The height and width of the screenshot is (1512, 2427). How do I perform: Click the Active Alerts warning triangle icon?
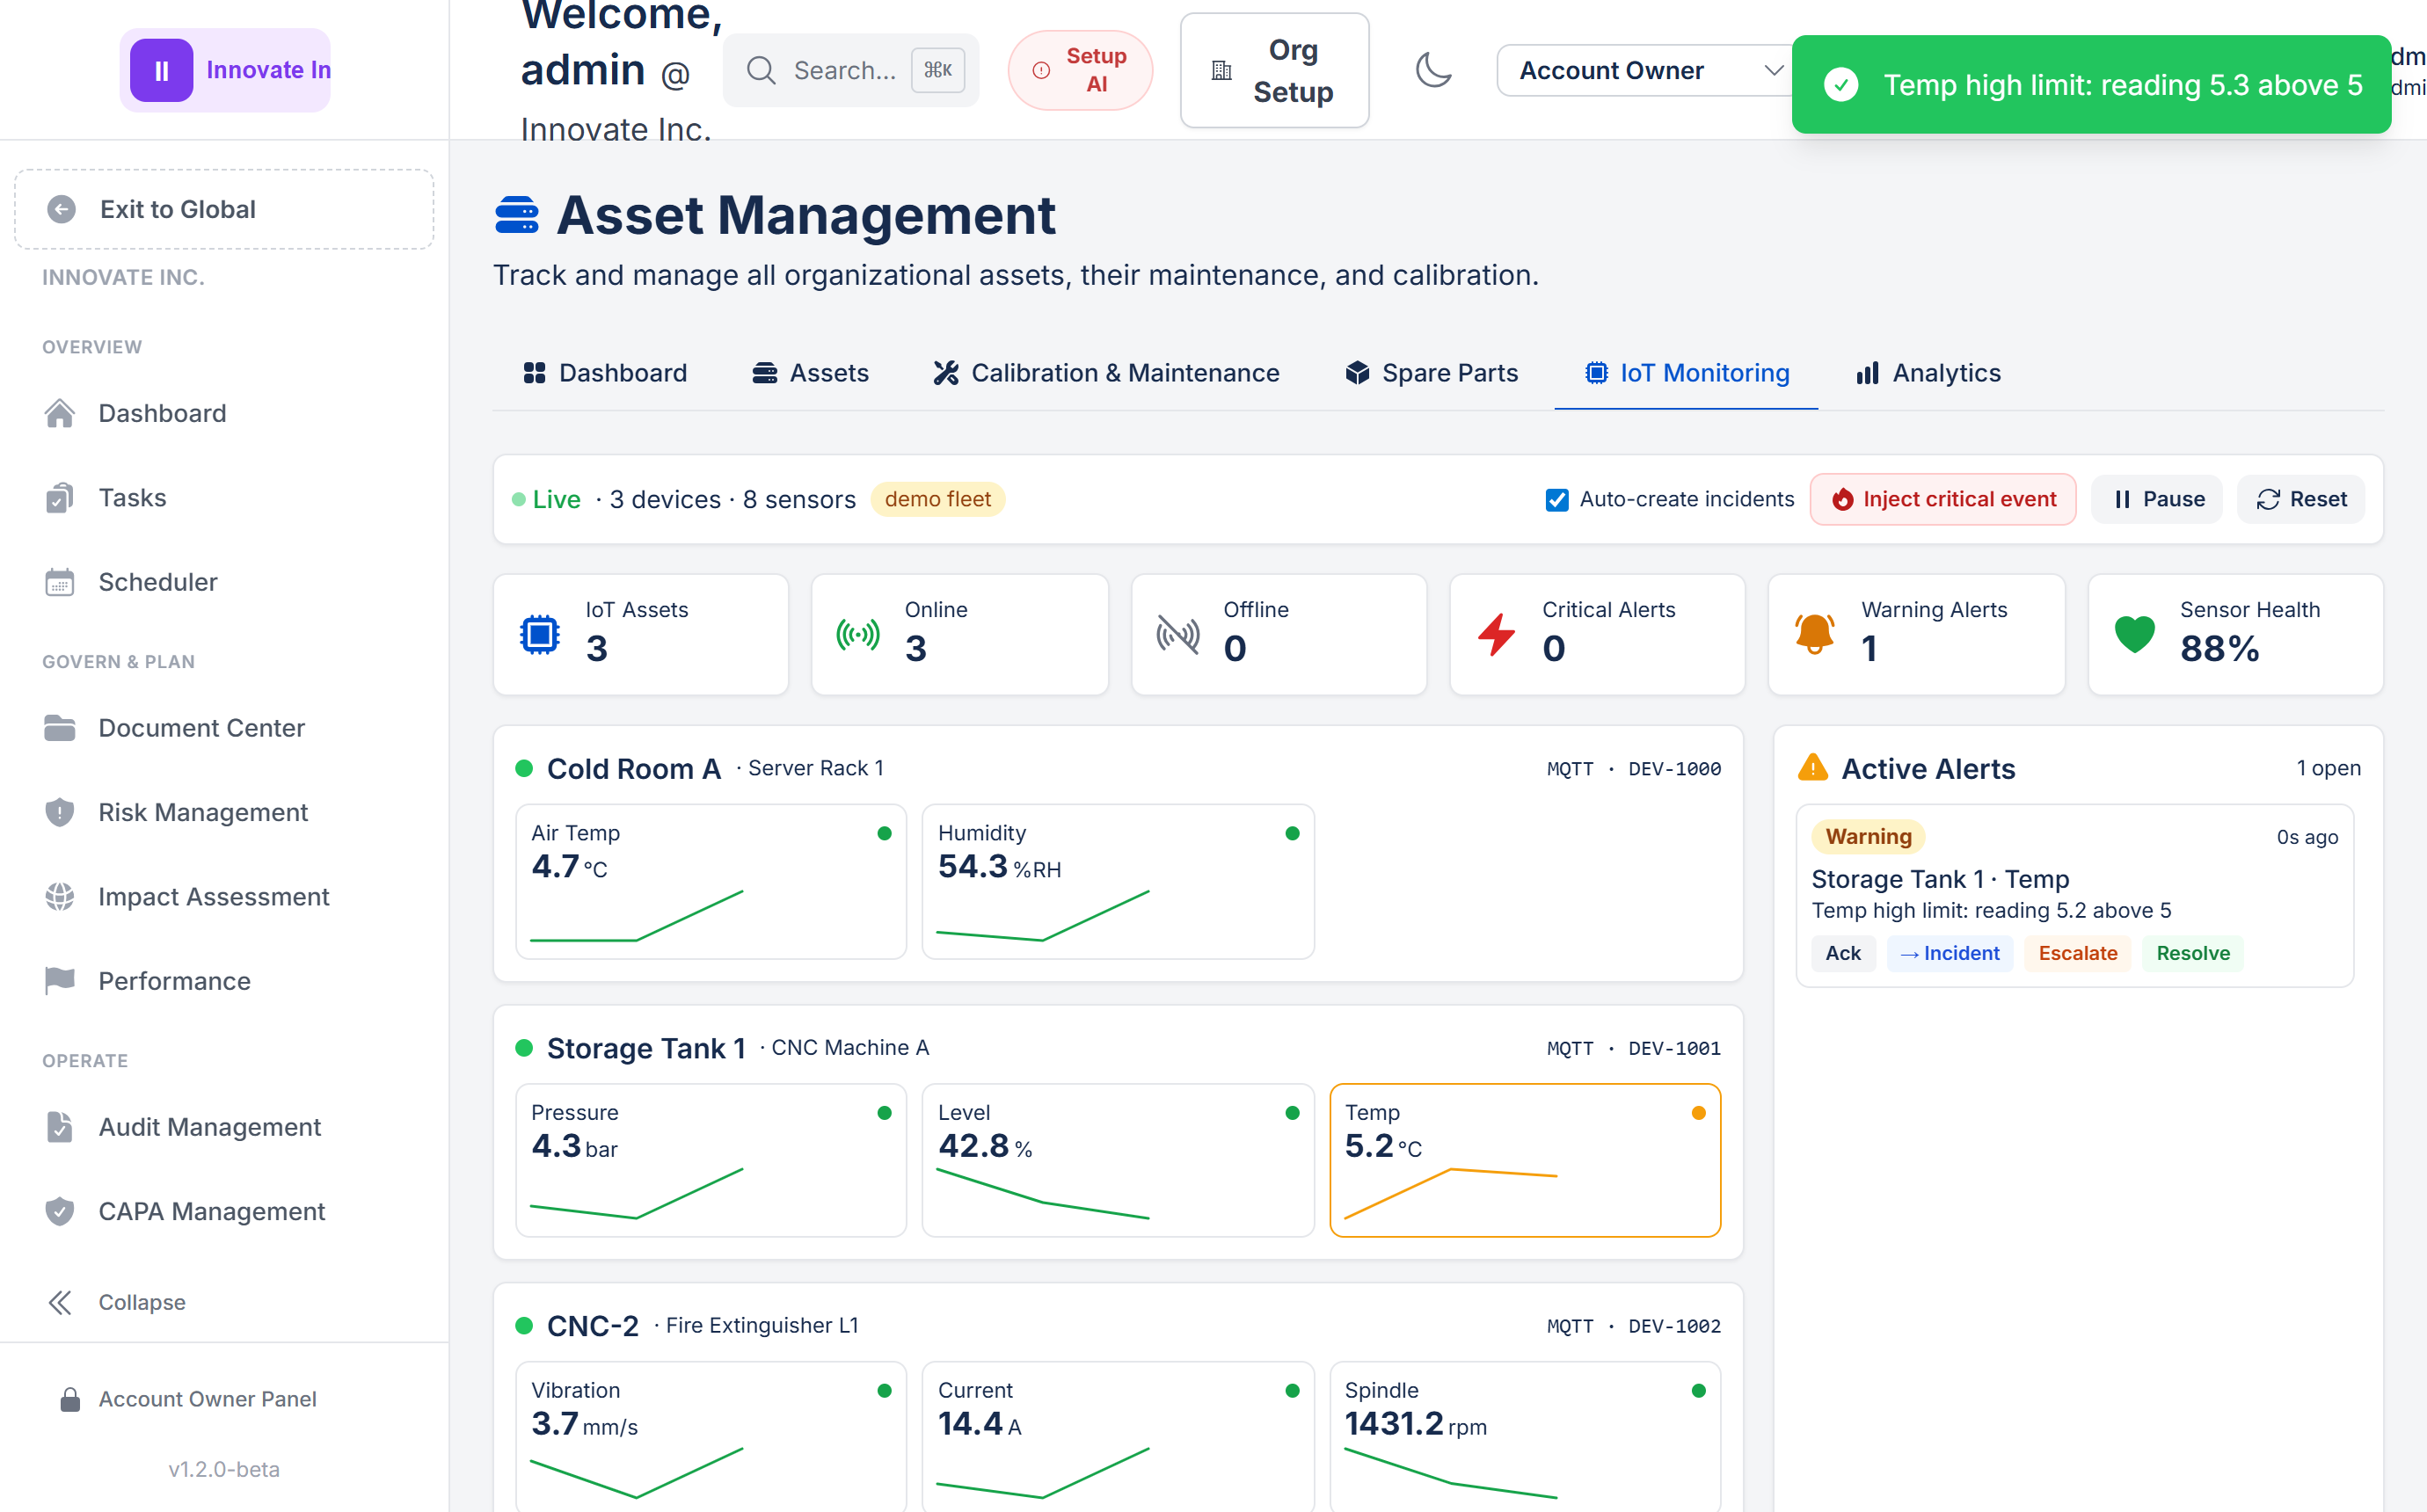(1812, 767)
